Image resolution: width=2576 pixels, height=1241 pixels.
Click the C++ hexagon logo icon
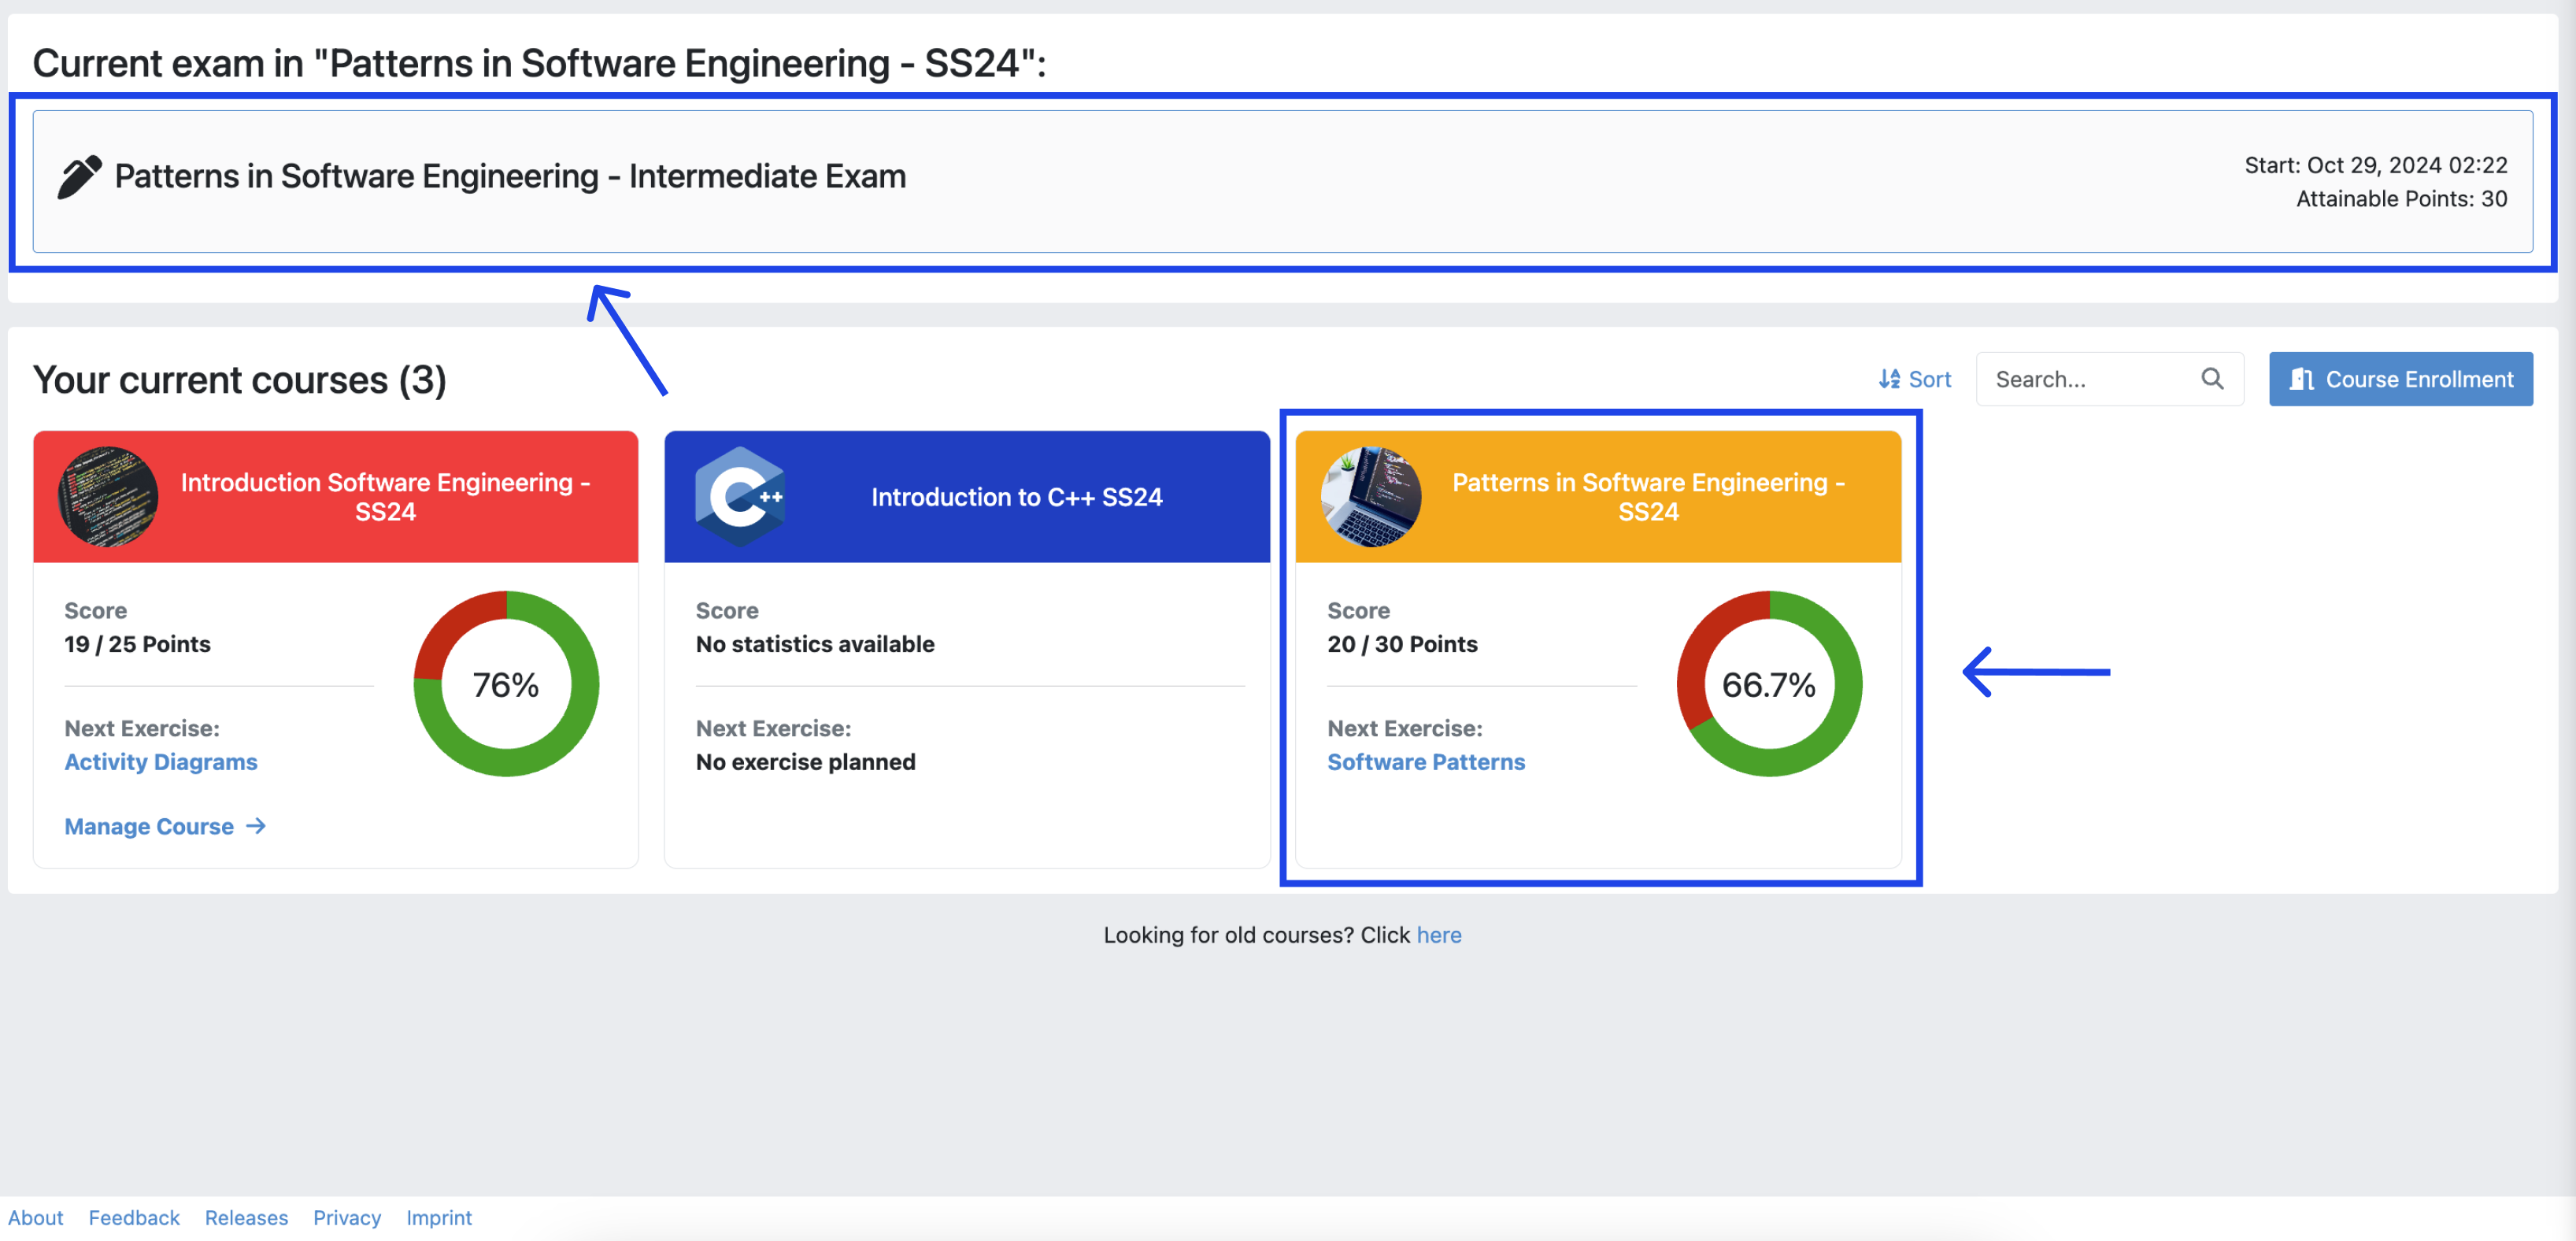(740, 496)
